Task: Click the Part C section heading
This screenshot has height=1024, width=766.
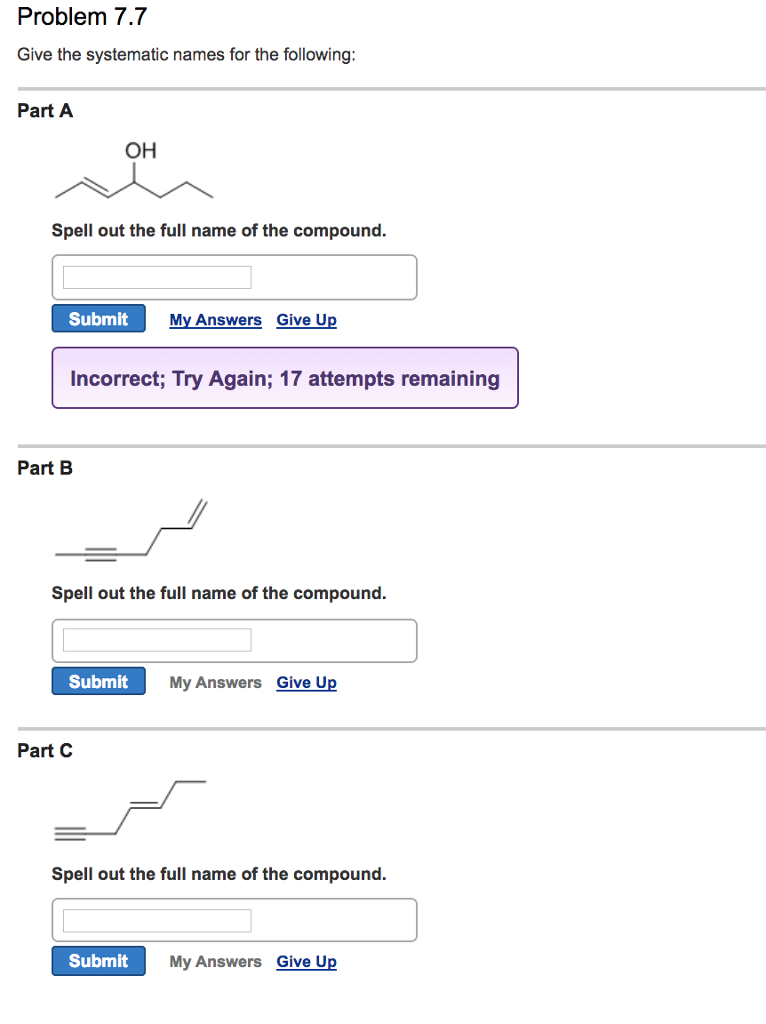Action: click(x=45, y=750)
